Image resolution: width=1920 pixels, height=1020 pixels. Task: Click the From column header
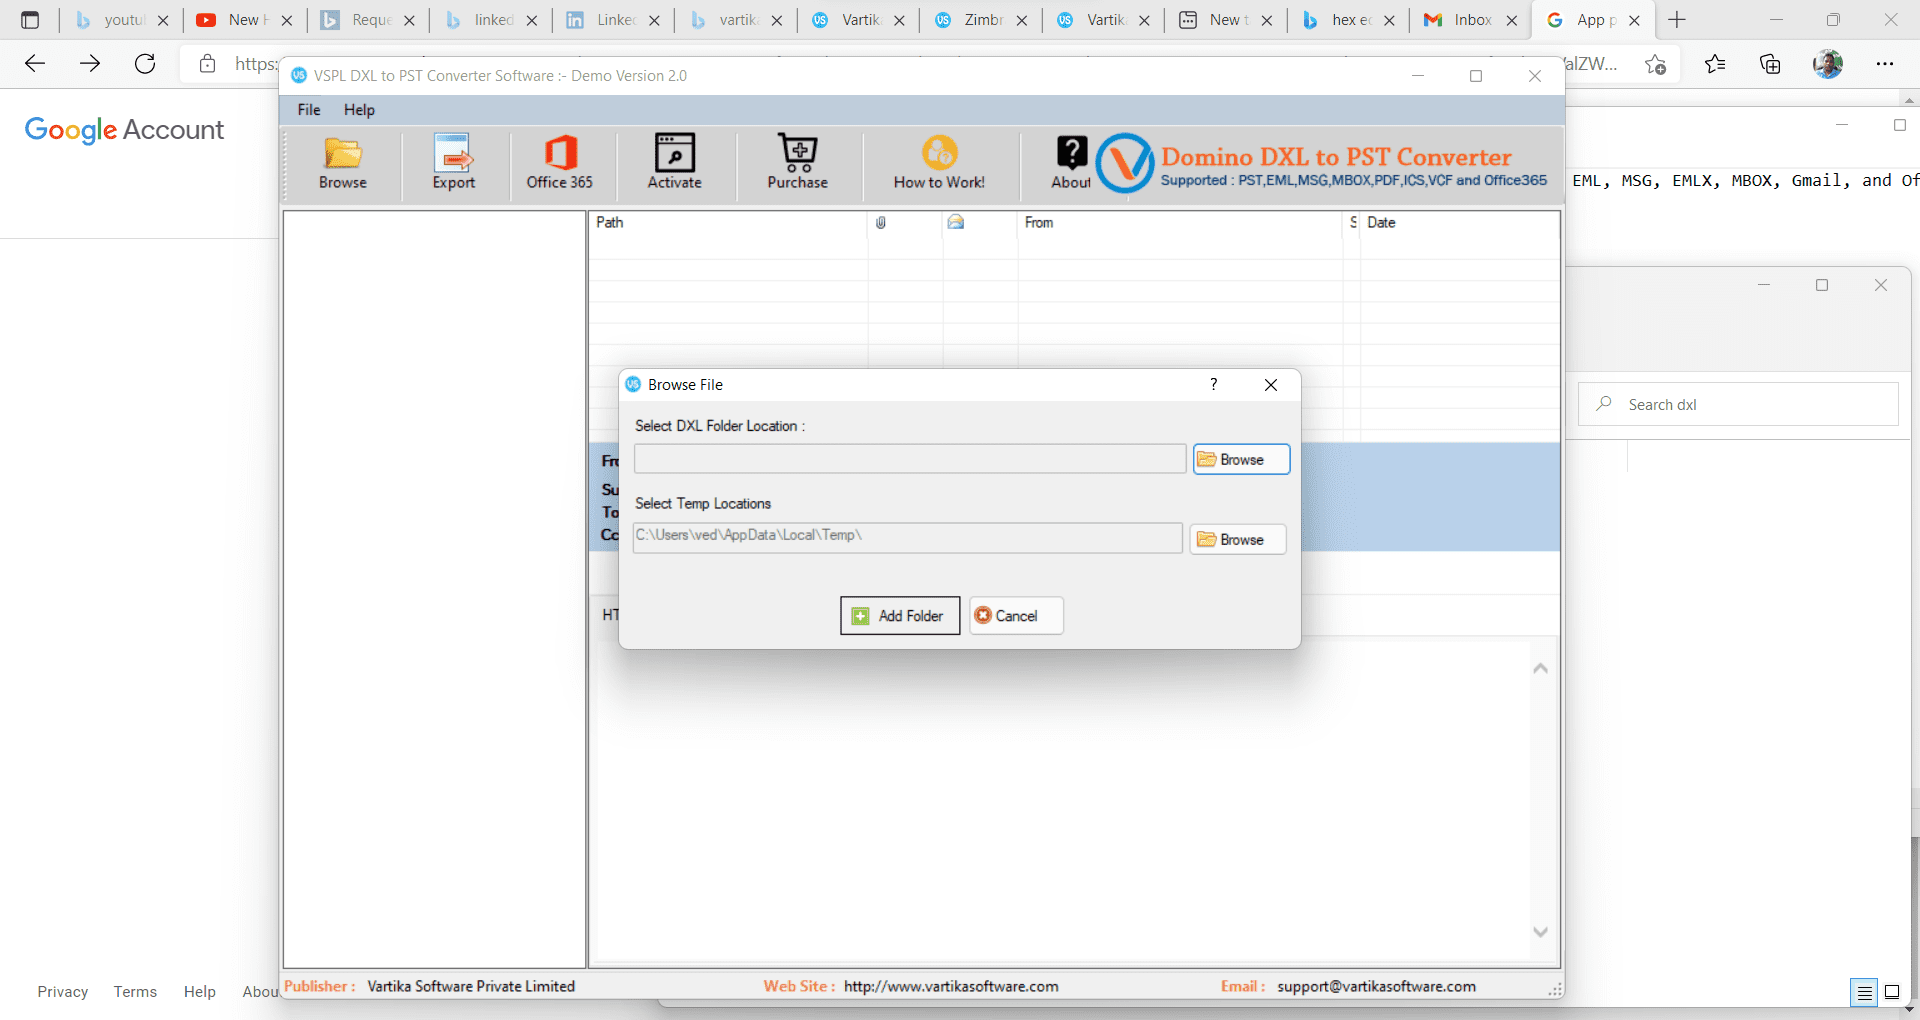click(x=1180, y=222)
